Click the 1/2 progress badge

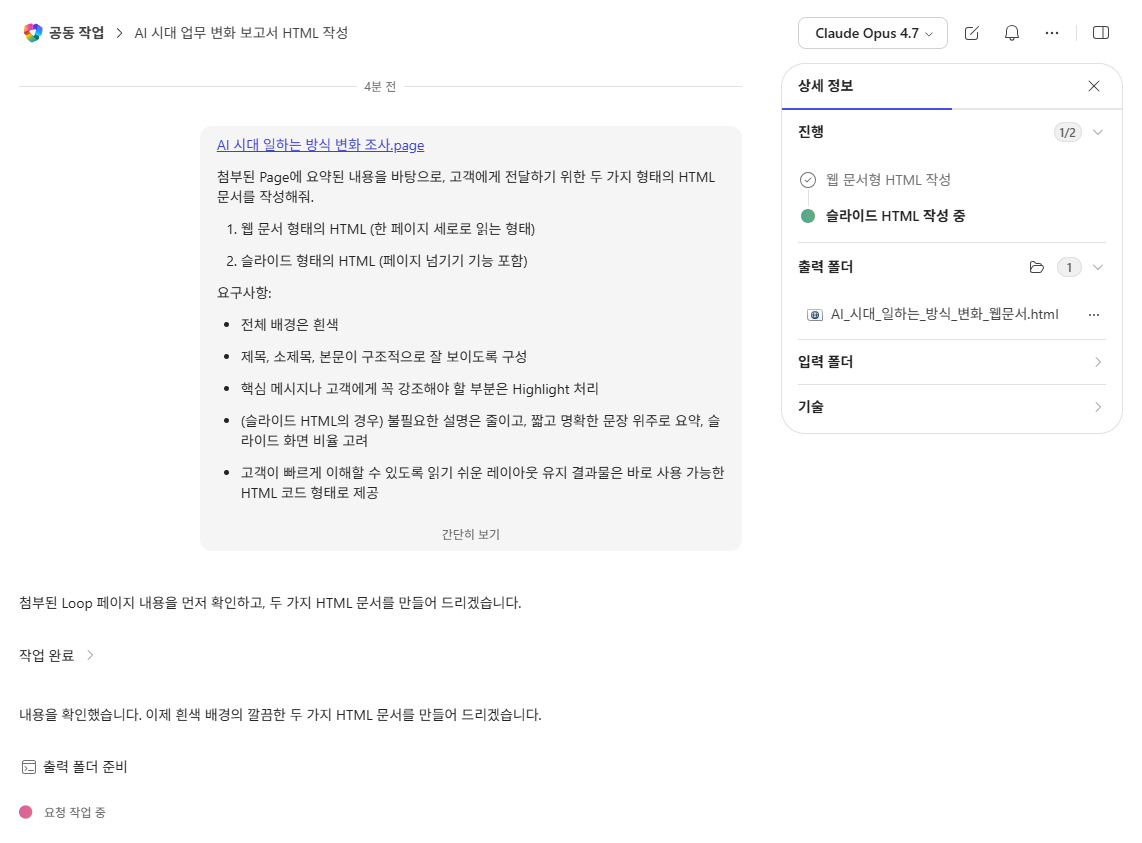pos(1068,132)
